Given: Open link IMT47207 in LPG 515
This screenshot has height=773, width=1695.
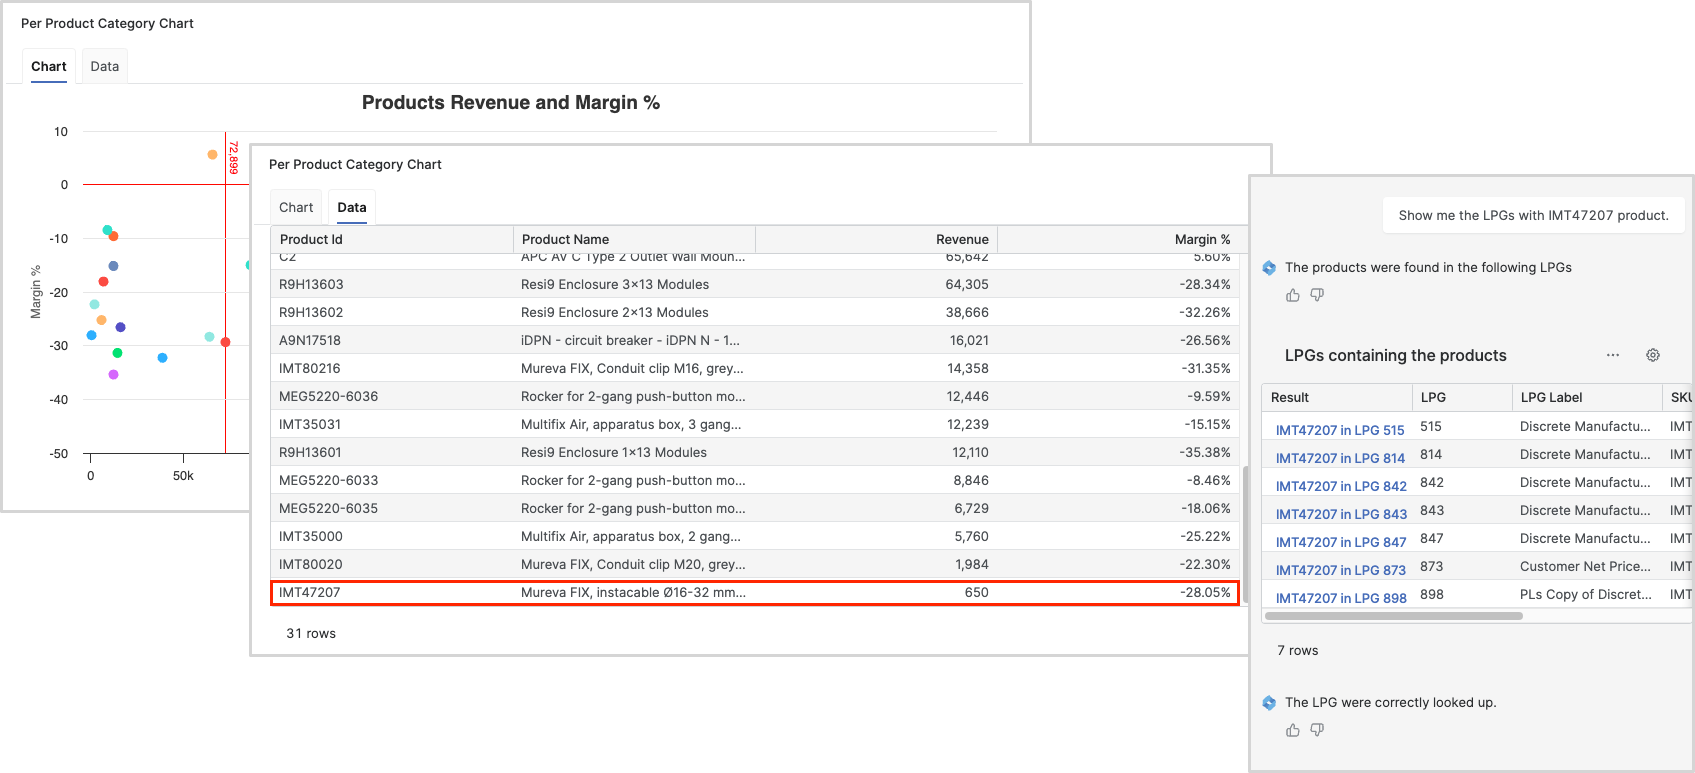Looking at the screenshot, I should pos(1340,430).
